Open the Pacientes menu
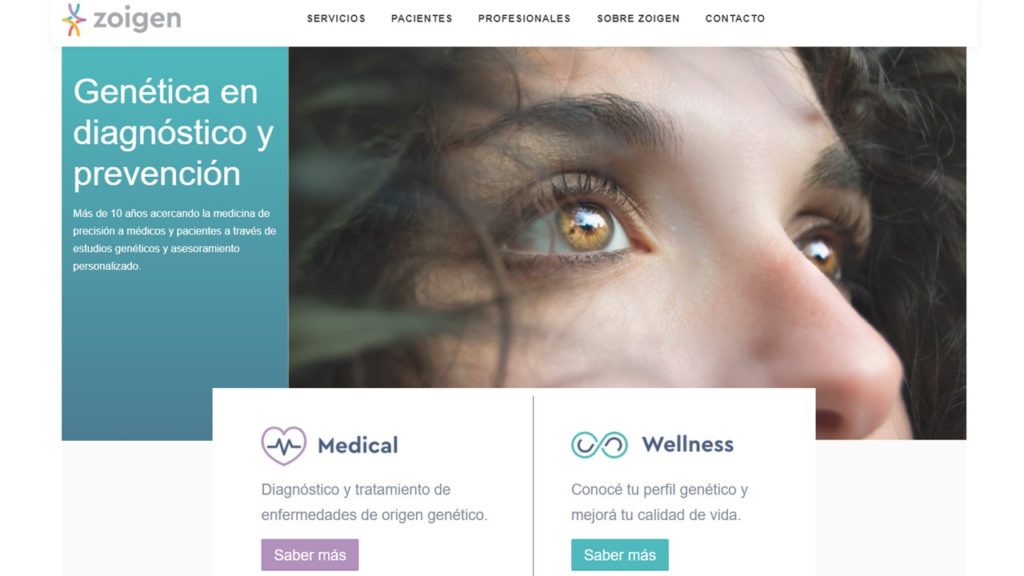The height and width of the screenshot is (576, 1024). tap(422, 18)
